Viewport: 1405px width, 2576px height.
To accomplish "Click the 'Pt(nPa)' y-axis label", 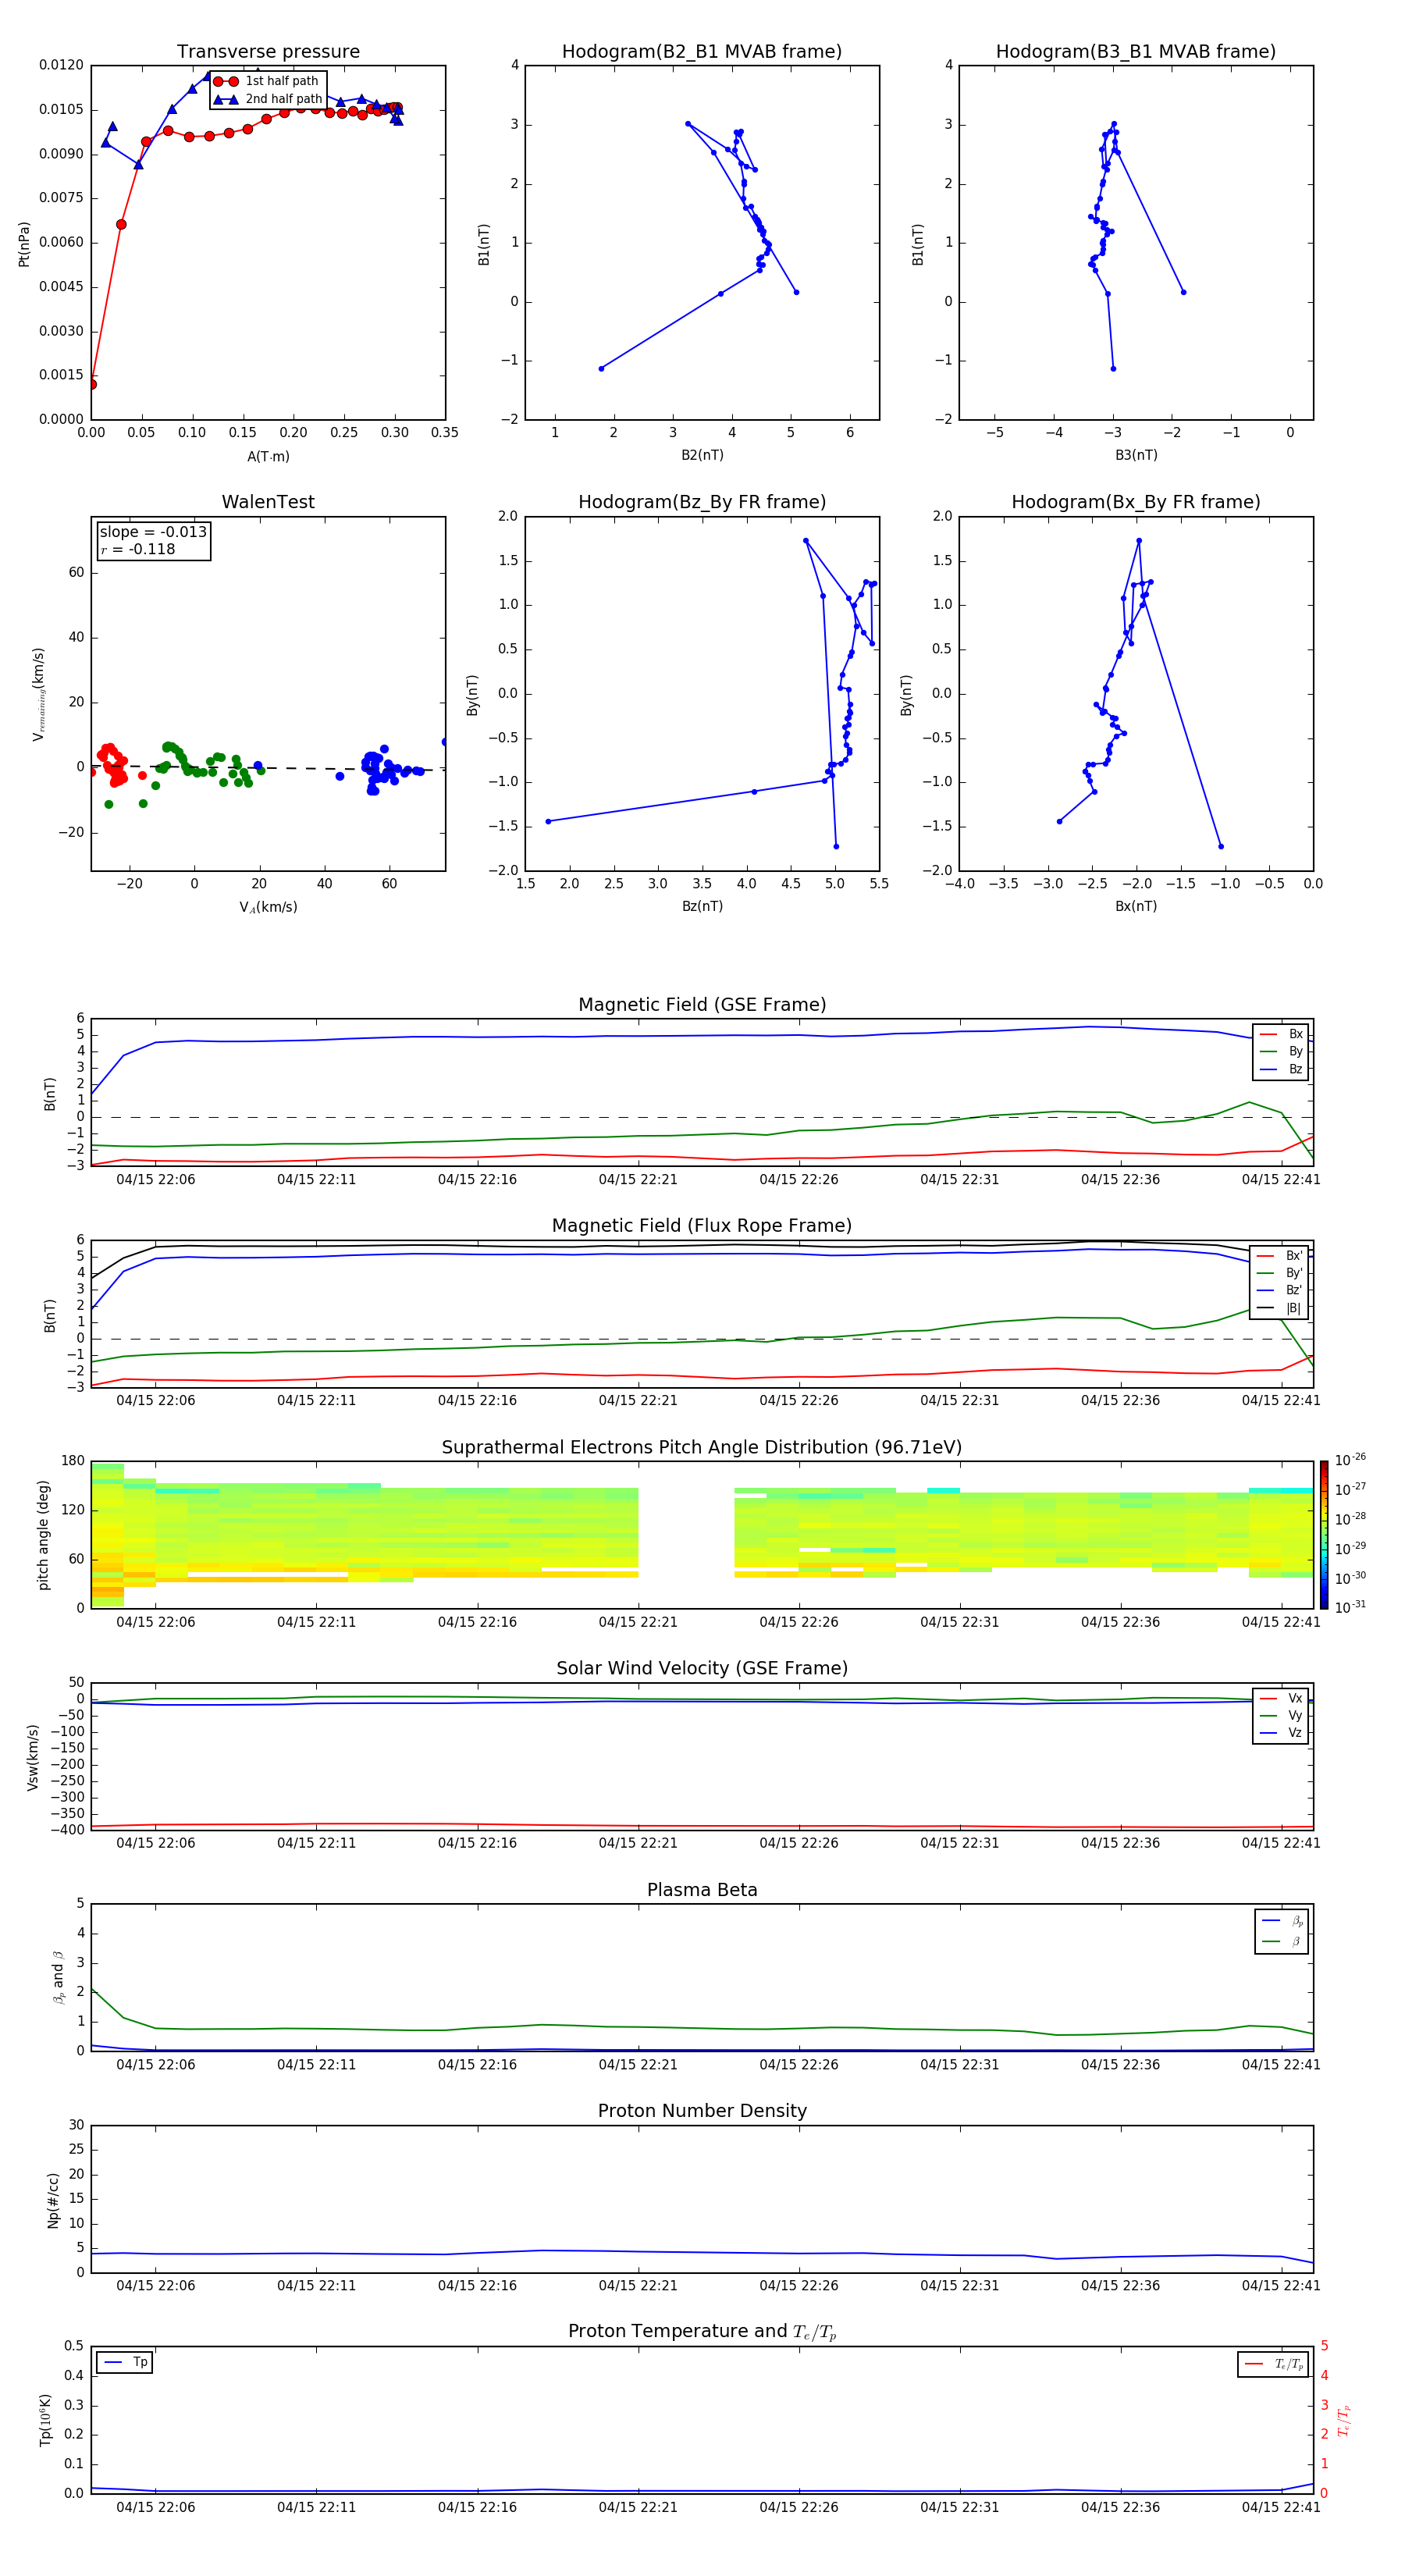I will click(24, 244).
